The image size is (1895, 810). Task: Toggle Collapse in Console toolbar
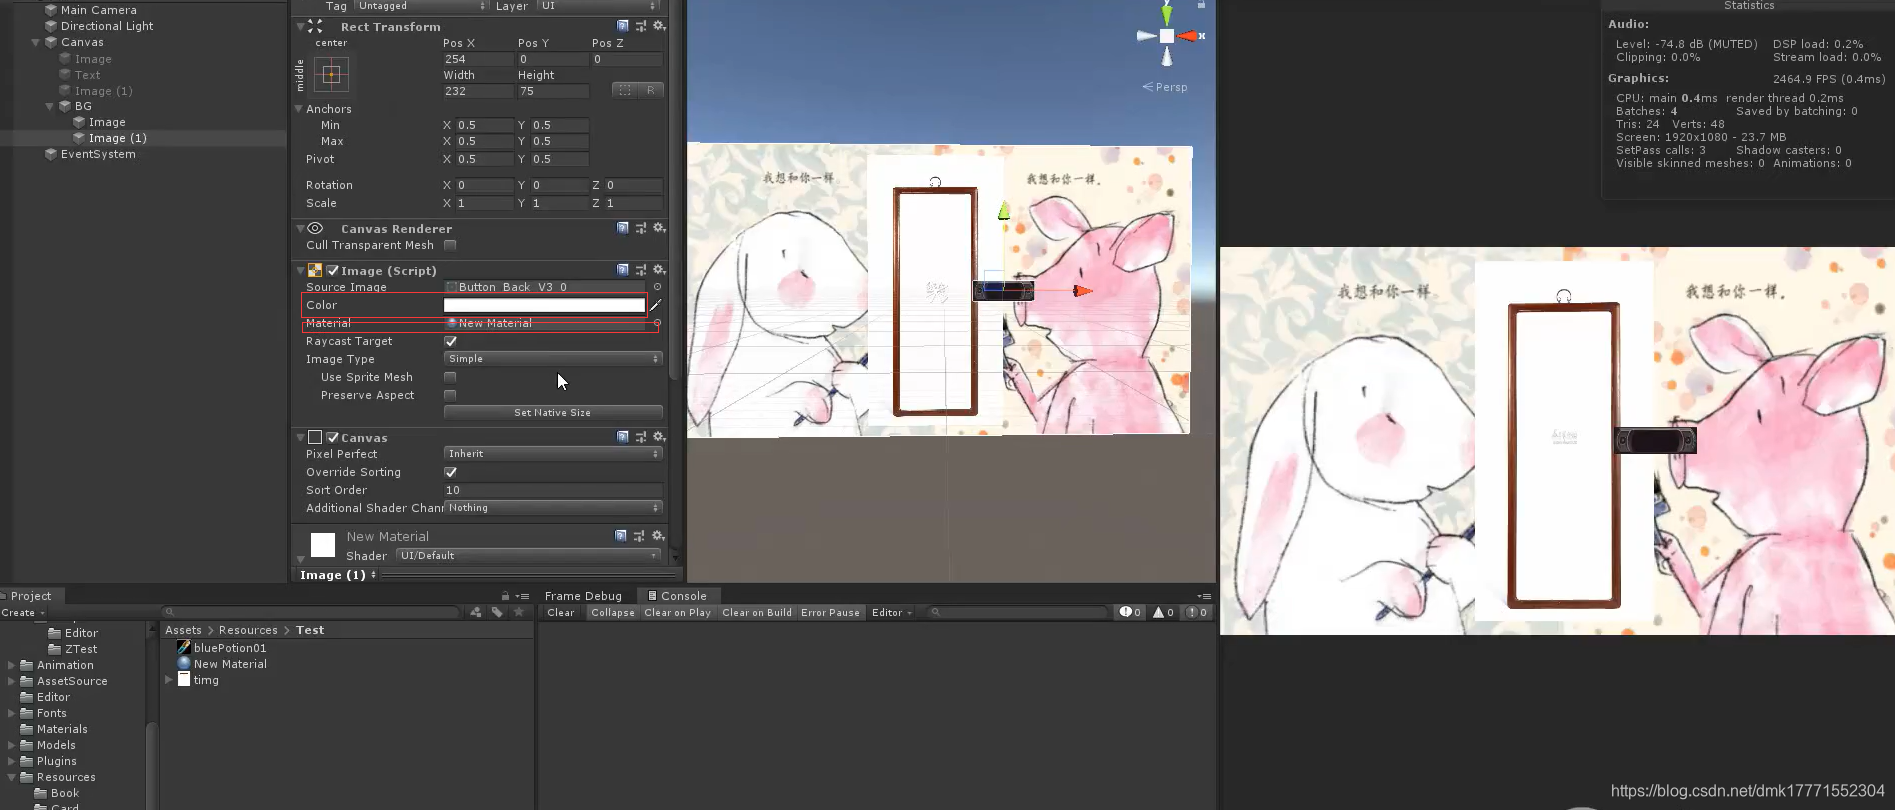(613, 612)
